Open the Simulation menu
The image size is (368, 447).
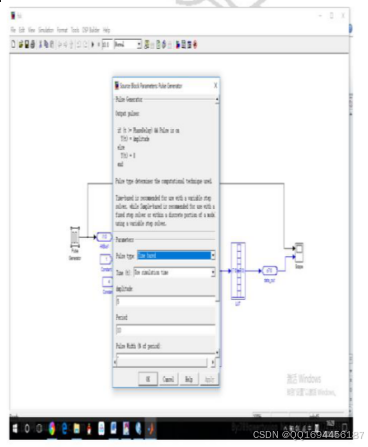(46, 30)
